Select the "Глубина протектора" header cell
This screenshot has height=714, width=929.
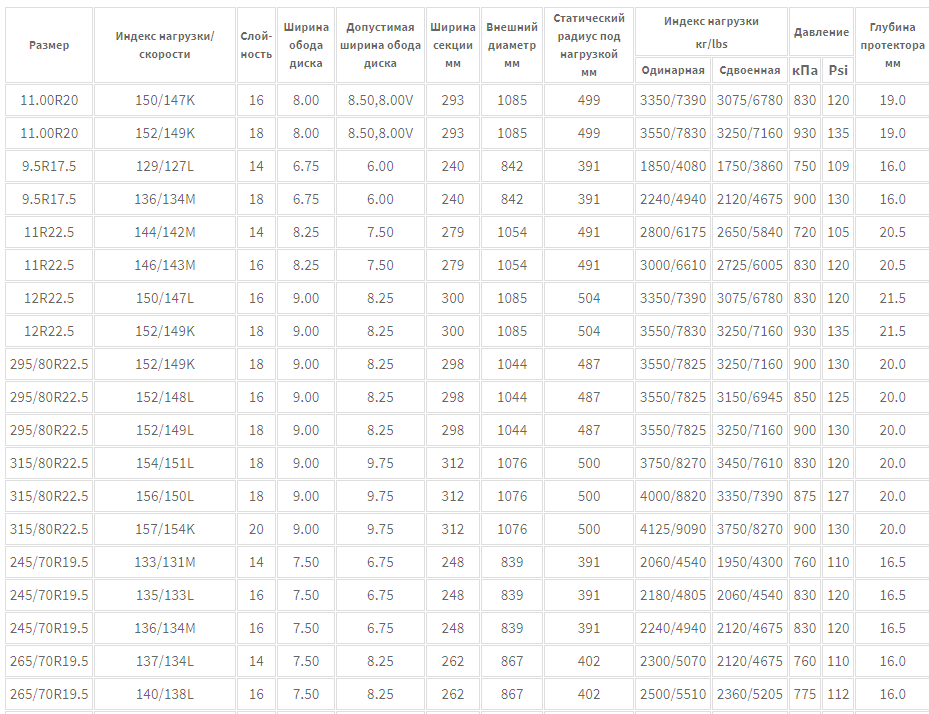tap(892, 45)
